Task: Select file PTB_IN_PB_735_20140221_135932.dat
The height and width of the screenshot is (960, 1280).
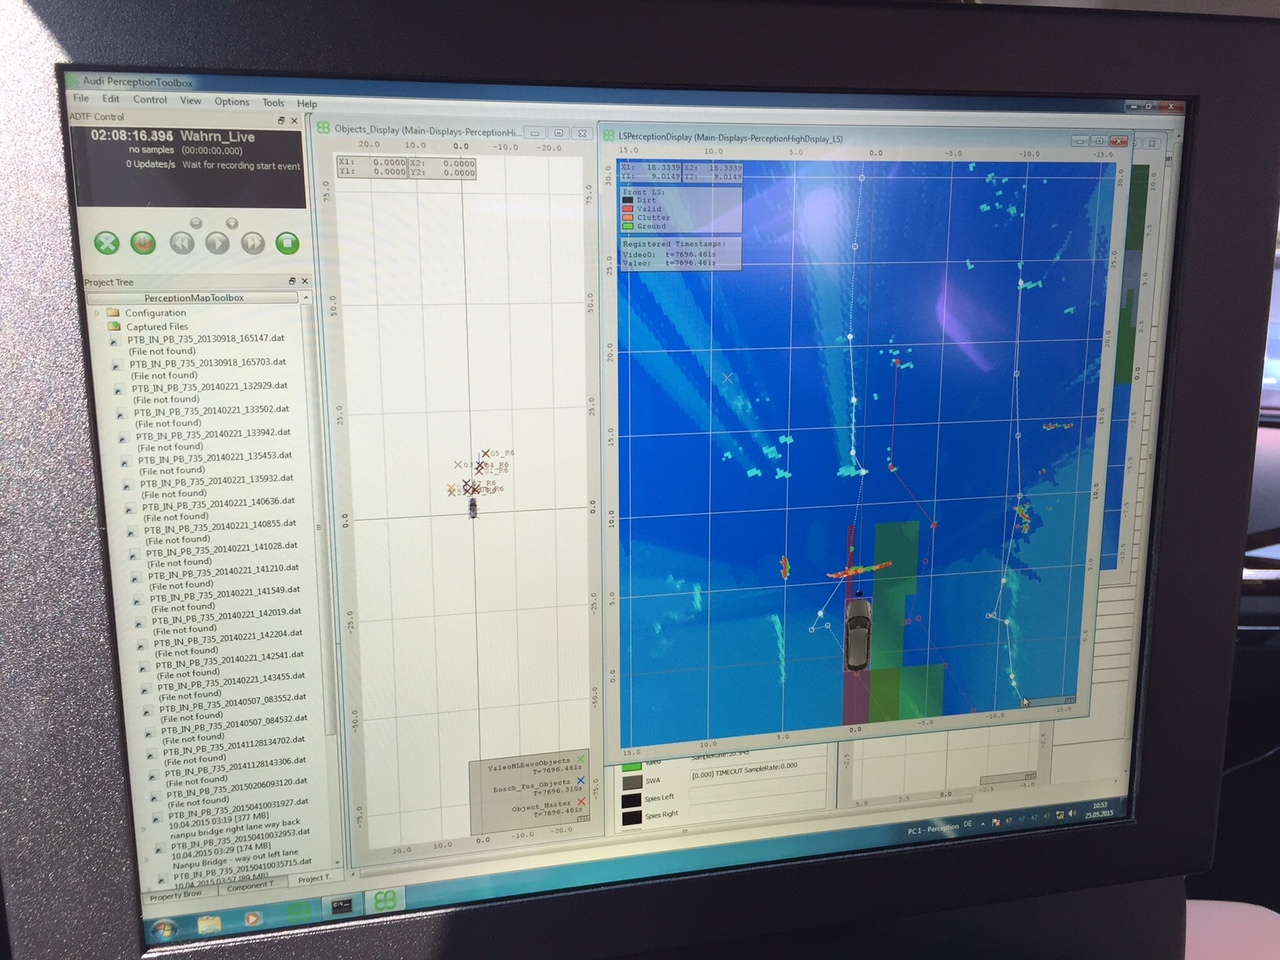Action: coord(218,481)
